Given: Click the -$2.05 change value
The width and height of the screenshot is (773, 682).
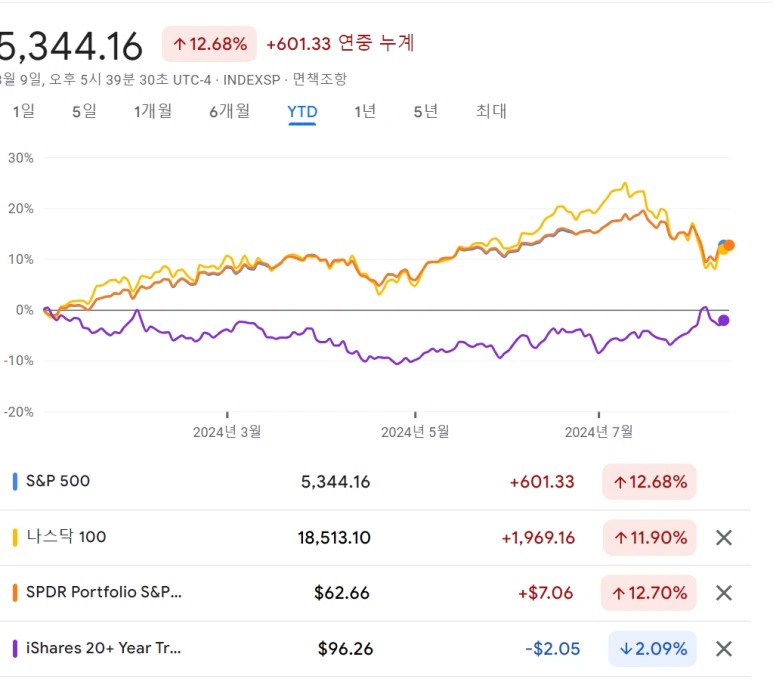Looking at the screenshot, I should click(553, 648).
